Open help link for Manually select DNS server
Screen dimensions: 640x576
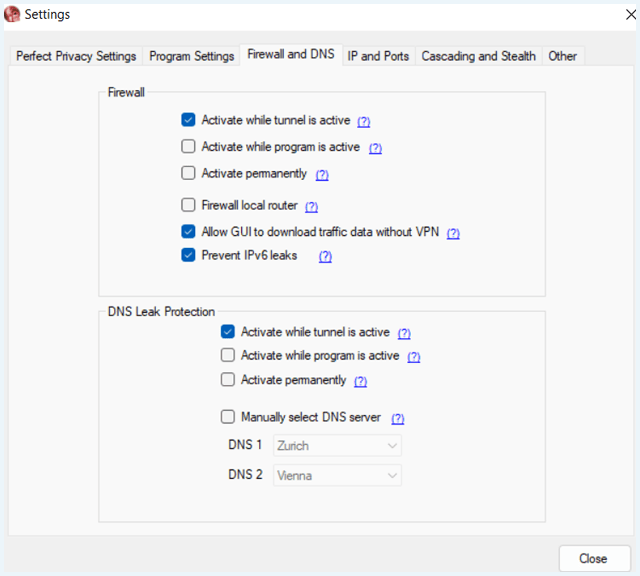coord(398,419)
